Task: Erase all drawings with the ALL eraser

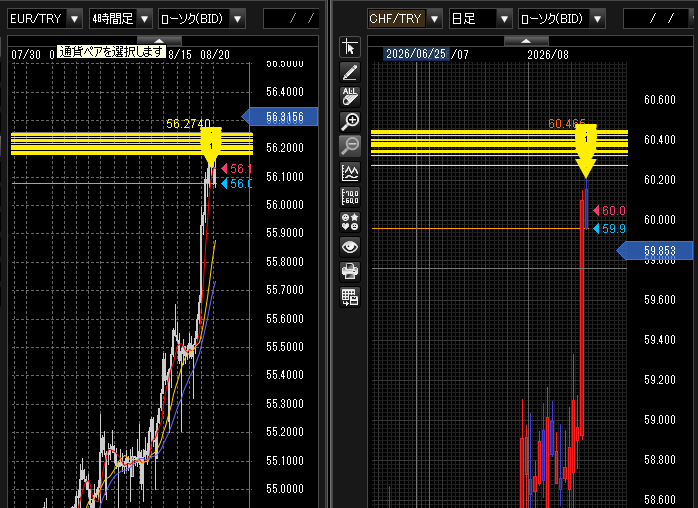Action: [x=350, y=97]
